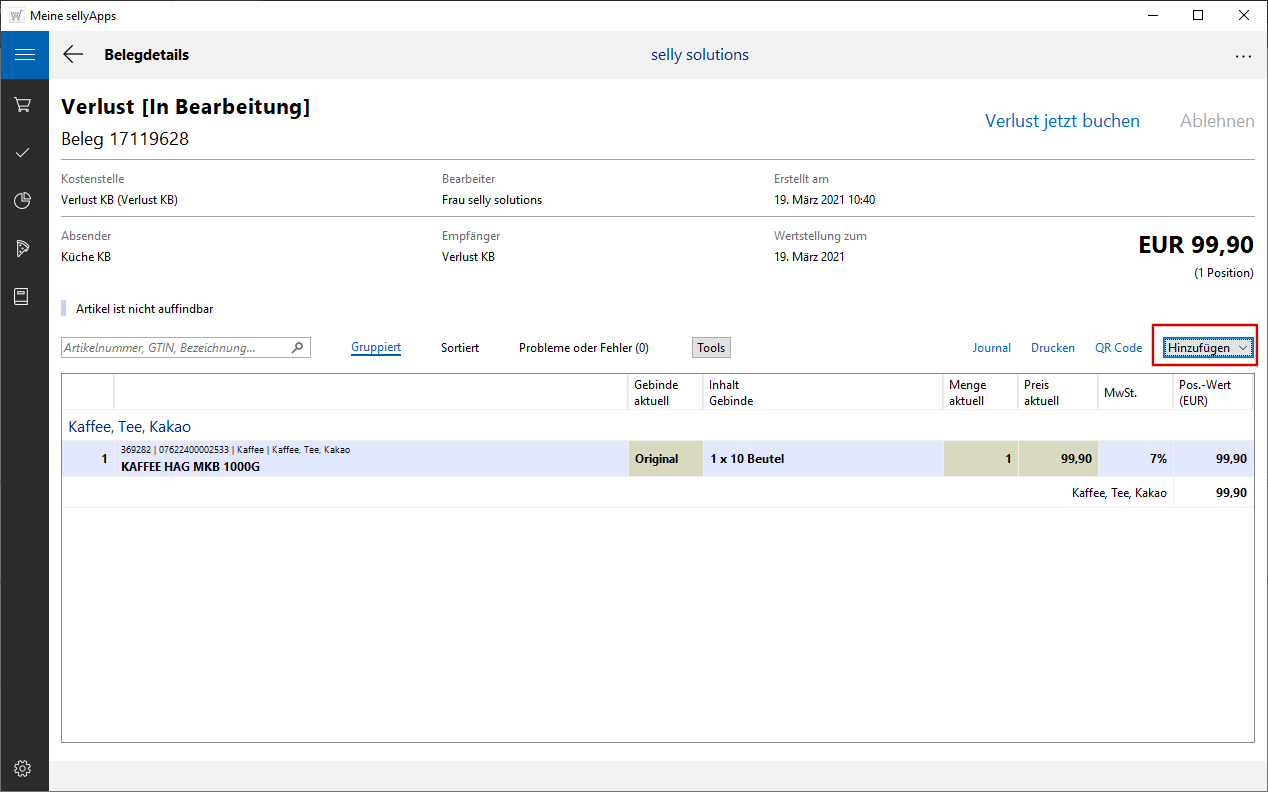Switch to Gruppiert view

[x=376, y=348]
